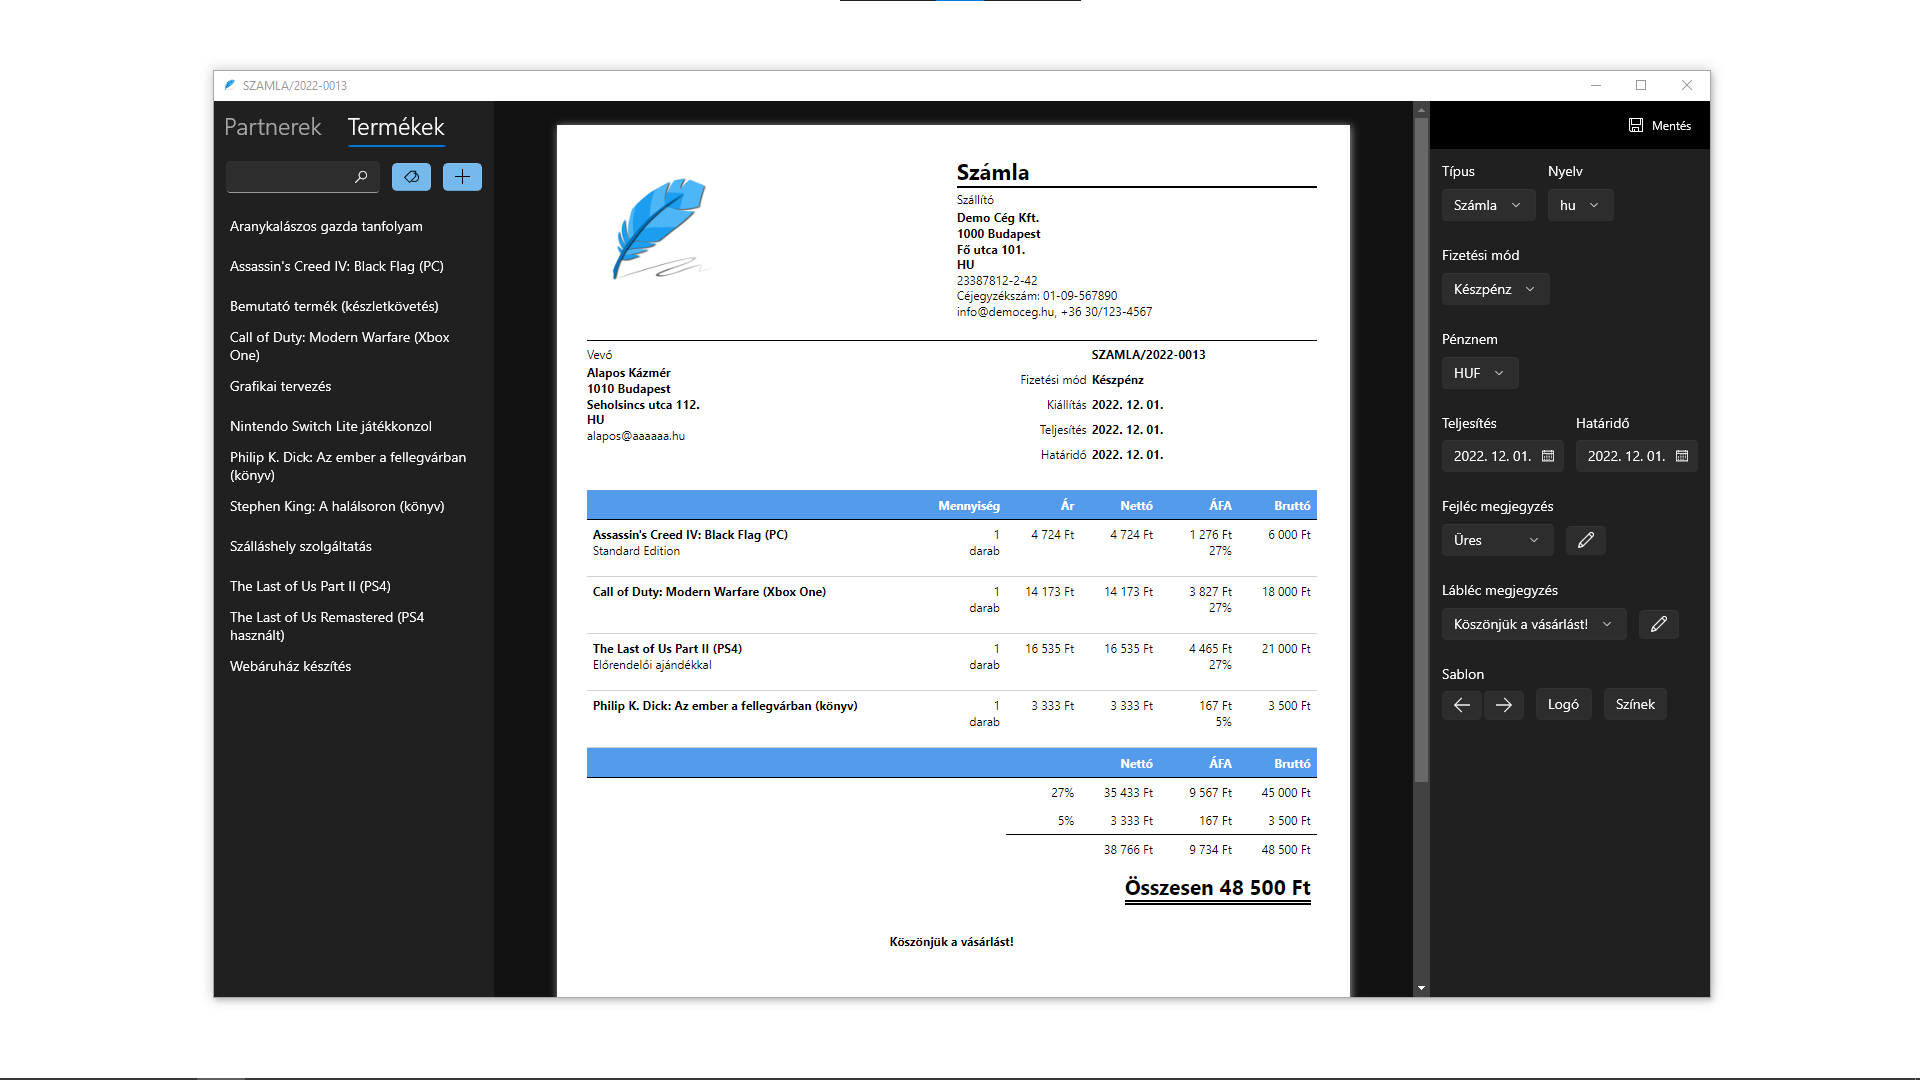This screenshot has width=1920, height=1080.
Task: Click the invoice preview scrollbar down arrow
Action: [1421, 988]
